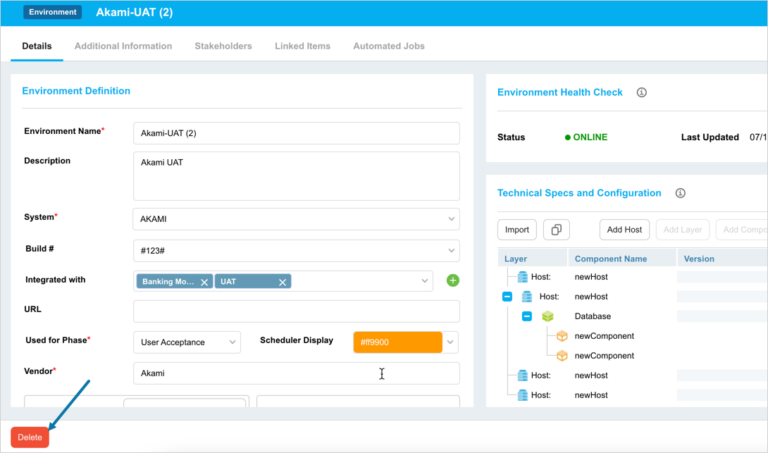The width and height of the screenshot is (768, 453).
Task: Open the Stakeholders tab
Action: [x=223, y=46]
